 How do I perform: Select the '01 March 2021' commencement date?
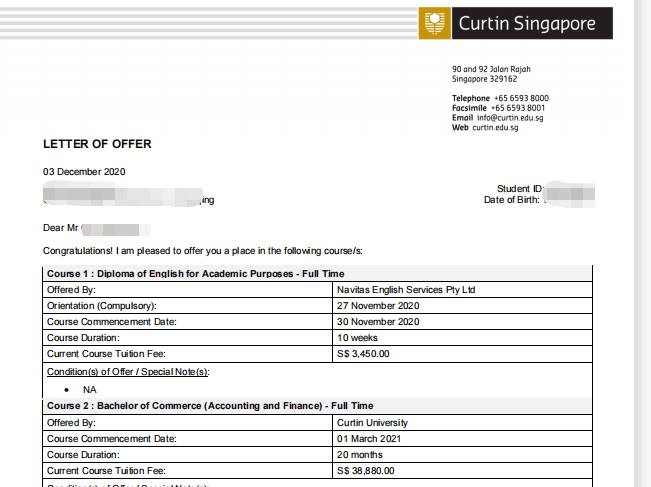(369, 439)
